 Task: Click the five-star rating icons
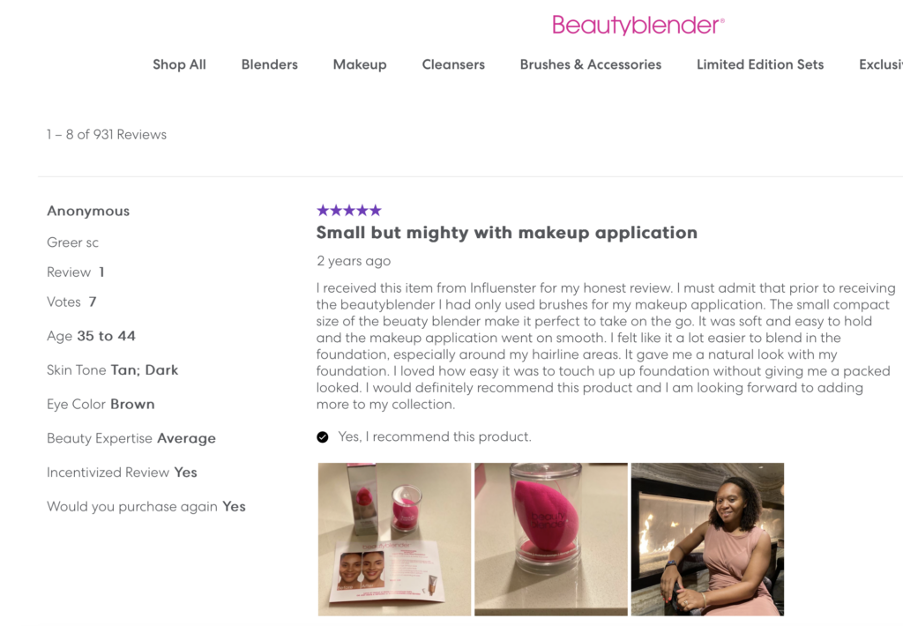click(349, 210)
